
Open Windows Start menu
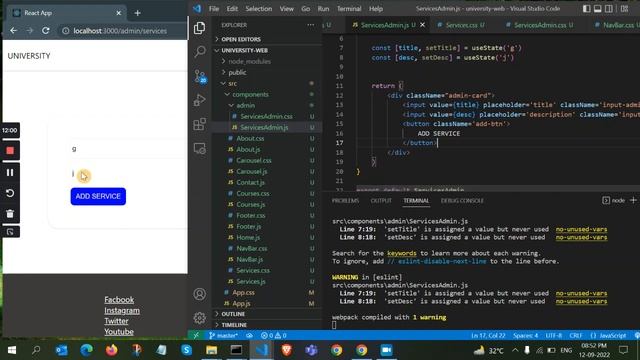pos(11,350)
